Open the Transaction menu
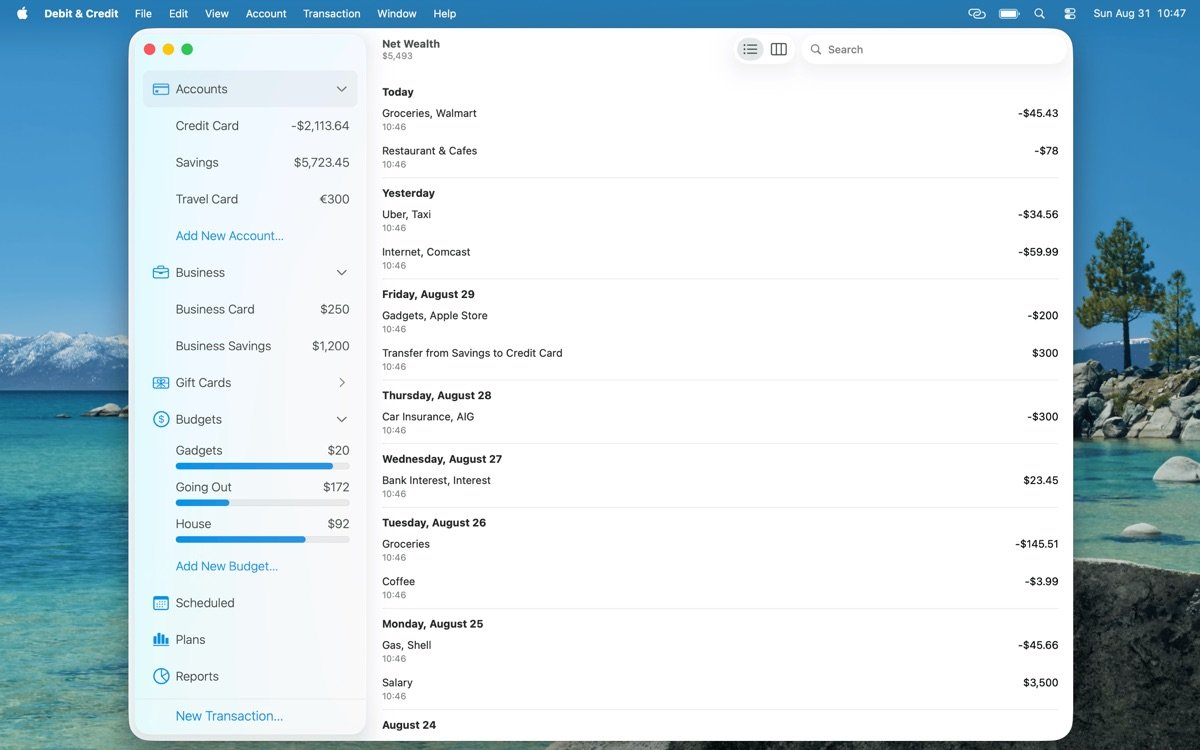The width and height of the screenshot is (1200, 750). coord(331,13)
